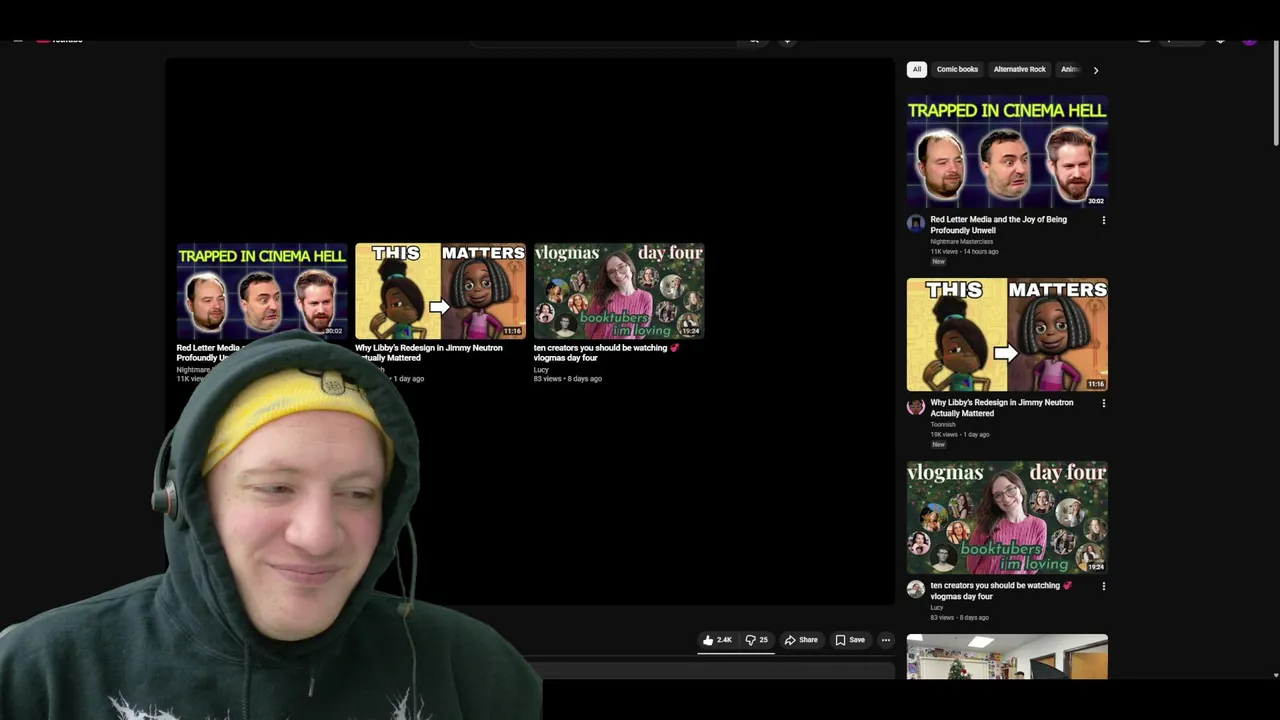The image size is (1280, 720).
Task: Dislike the video showing 25 dislikes
Action: [757, 640]
